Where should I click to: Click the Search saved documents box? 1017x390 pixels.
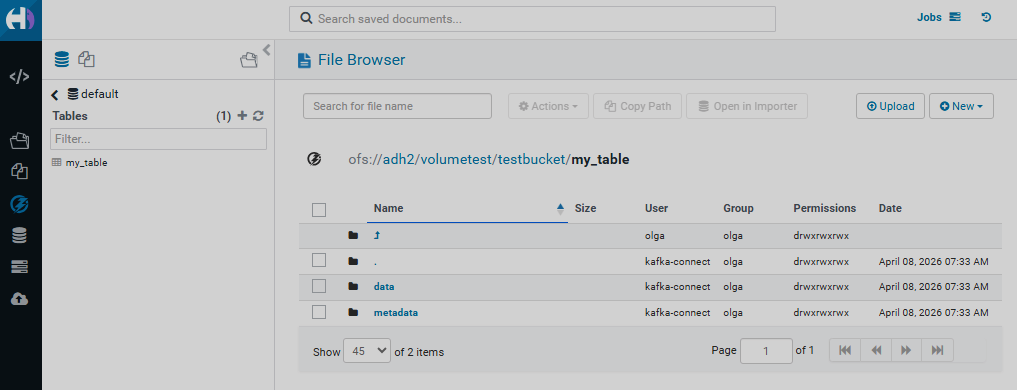(x=532, y=19)
